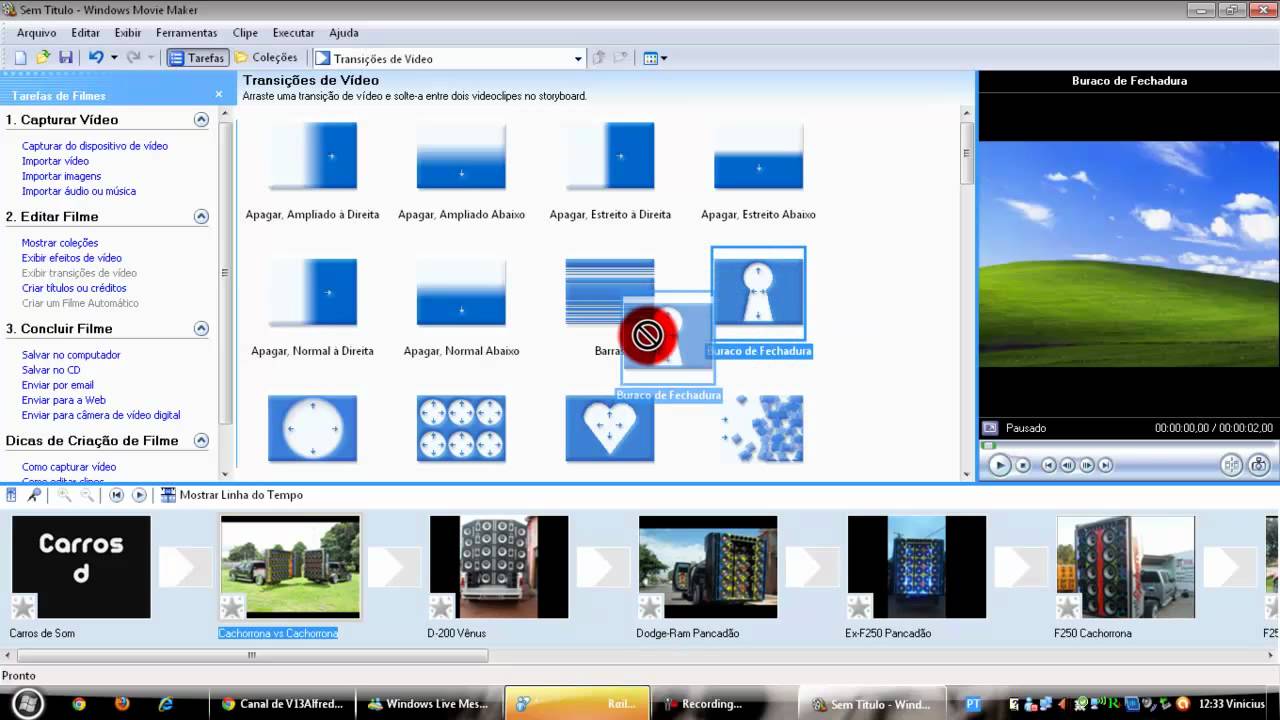Viewport: 1280px width, 720px height.
Task: Open the Transições de Vídeo collection dropdown
Action: tap(578, 59)
